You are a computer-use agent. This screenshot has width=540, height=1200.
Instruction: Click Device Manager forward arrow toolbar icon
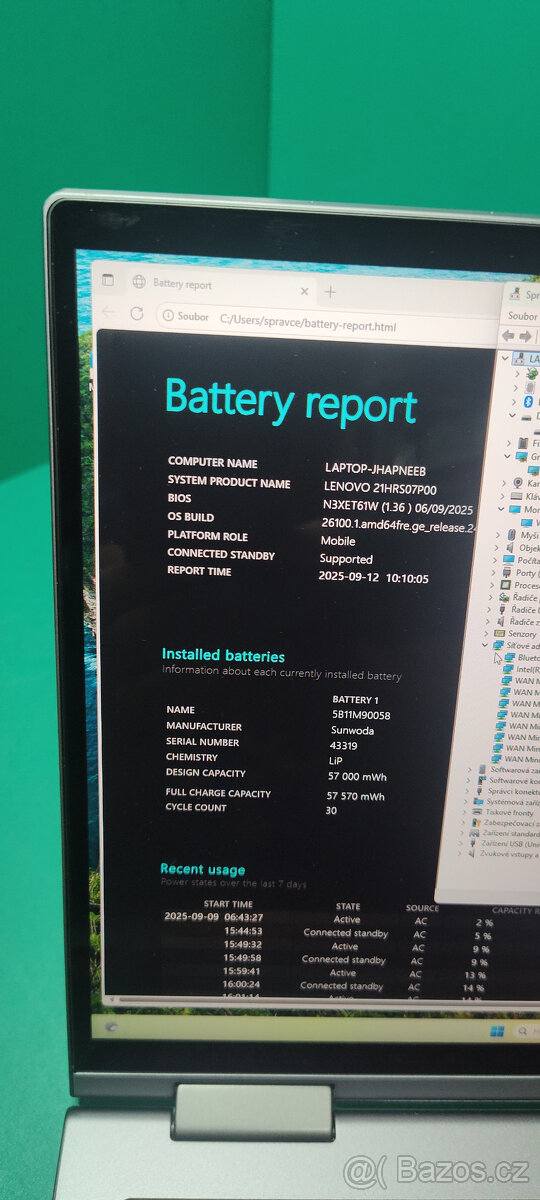click(525, 337)
